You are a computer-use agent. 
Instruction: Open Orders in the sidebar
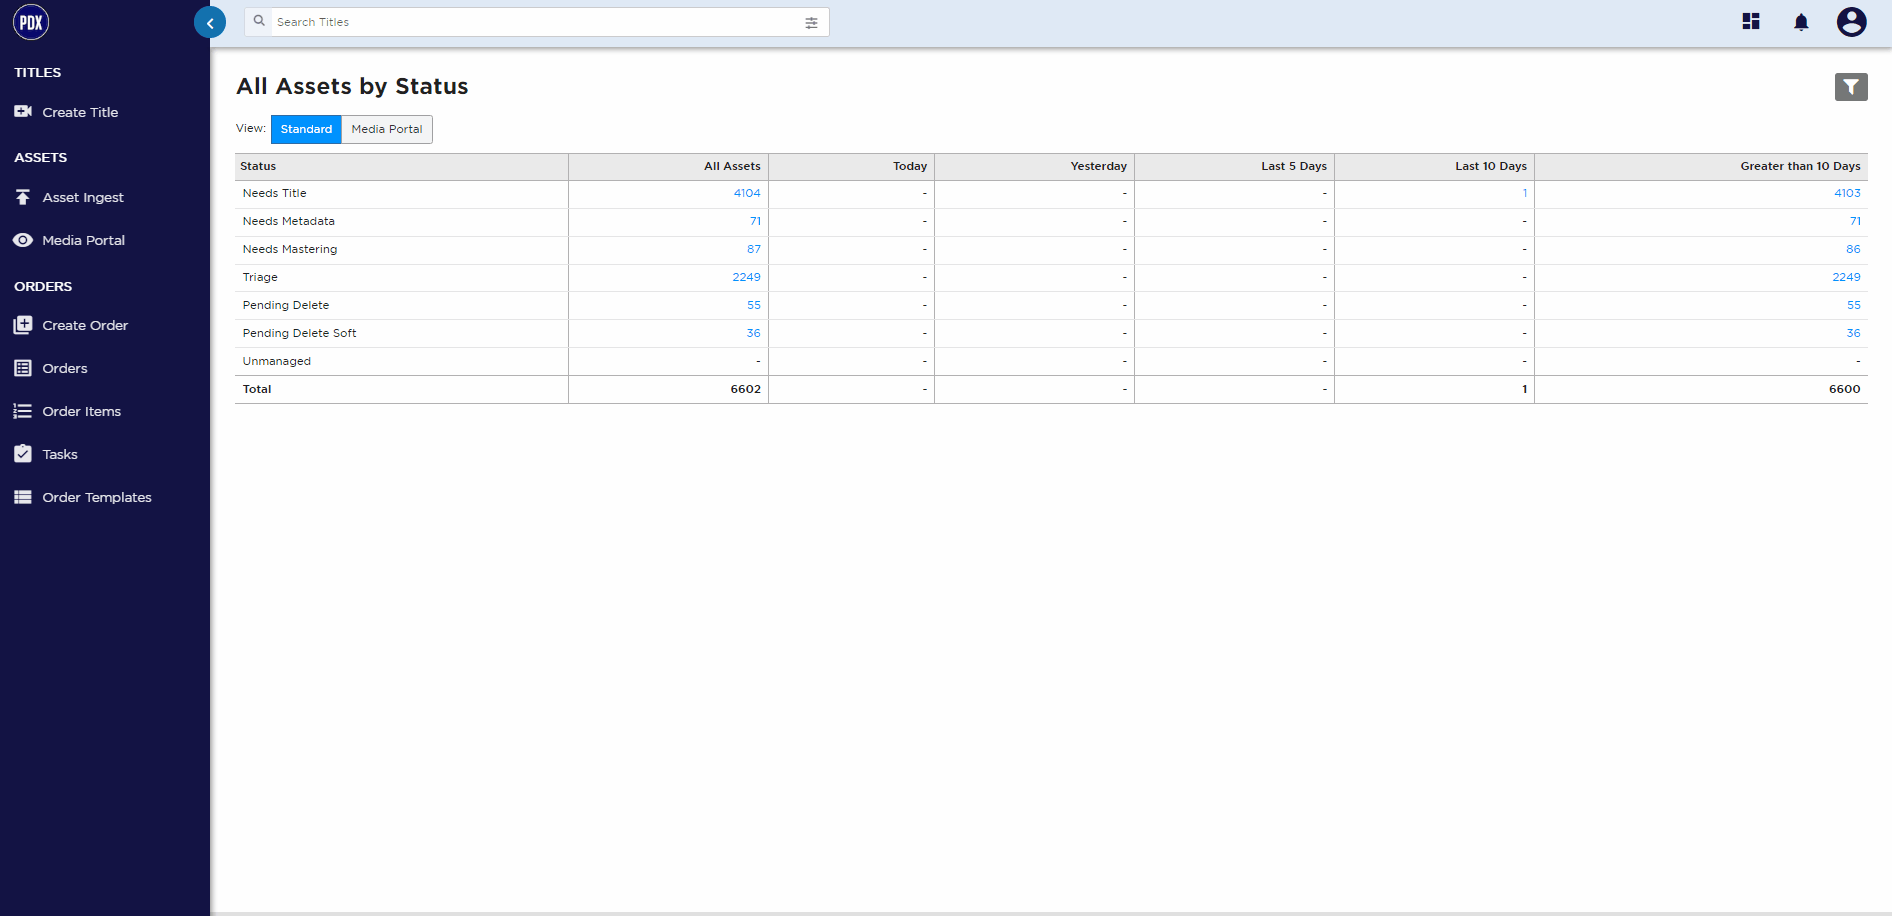coord(65,368)
